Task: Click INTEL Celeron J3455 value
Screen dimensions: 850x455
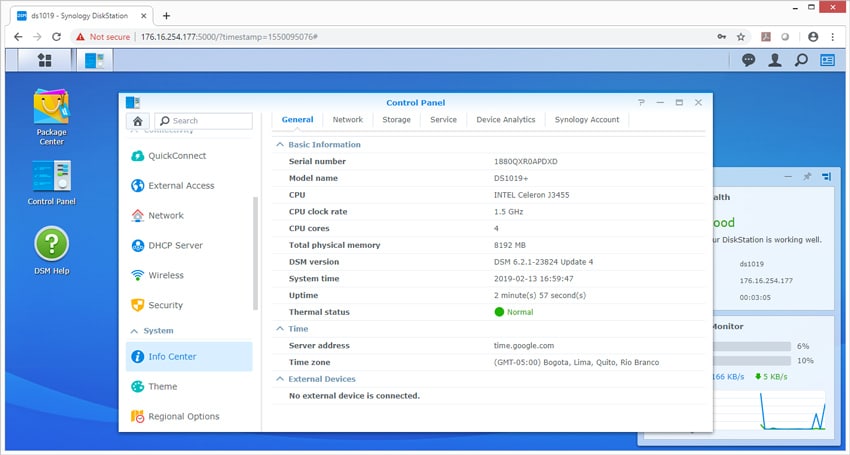Action: click(532, 195)
